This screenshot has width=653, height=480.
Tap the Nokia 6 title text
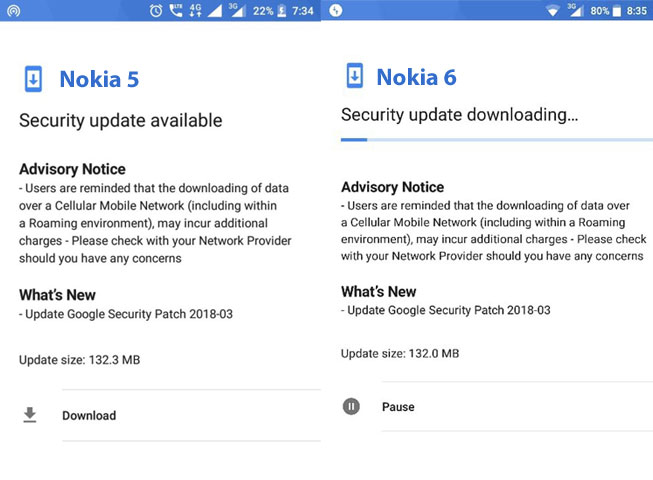pos(416,77)
